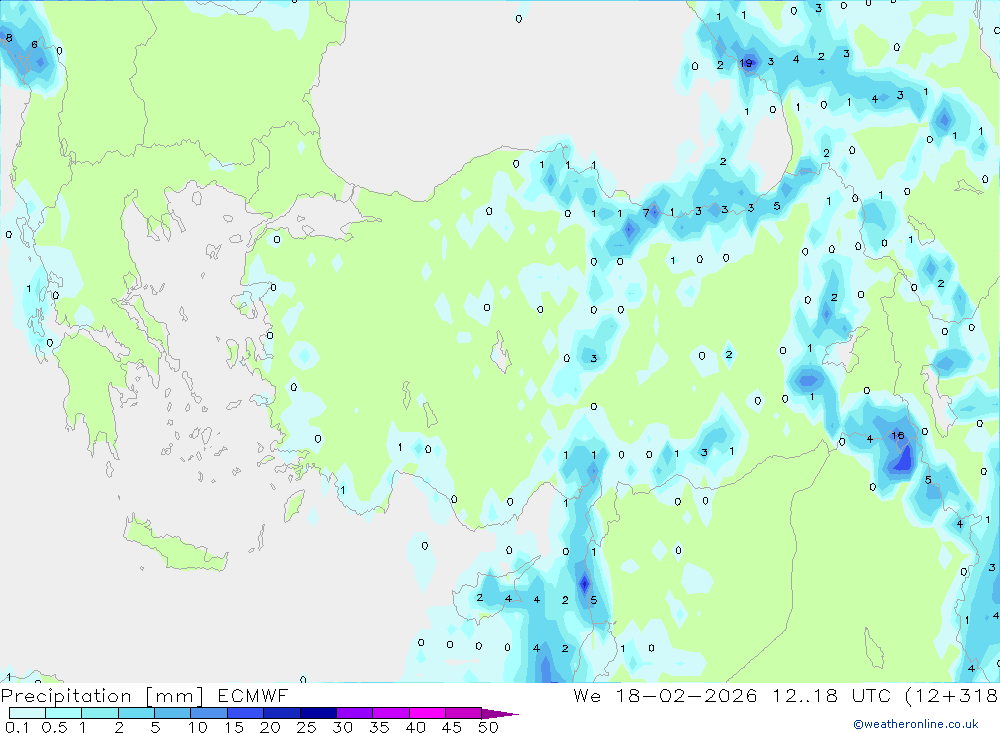Screen dimensions: 1000x733
Task: Click the 'We 18-02-2026' date text
Action: pyautogui.click(x=665, y=695)
